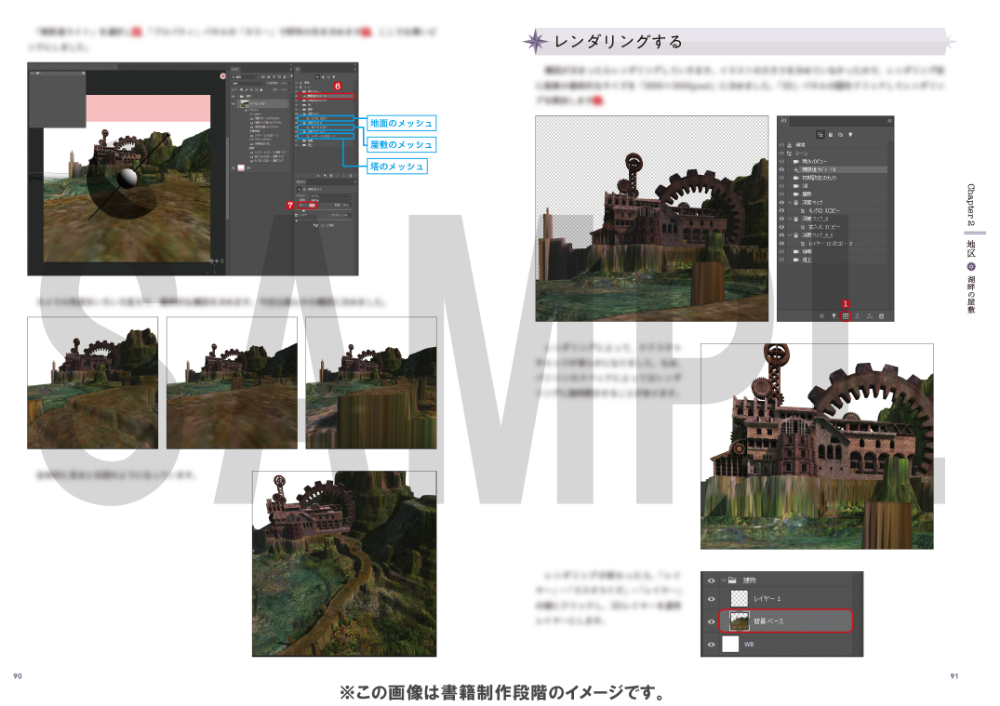Screen dimensions: 1000x706
Task: Collapse the 建物 layer group chevron
Action: coord(726,579)
